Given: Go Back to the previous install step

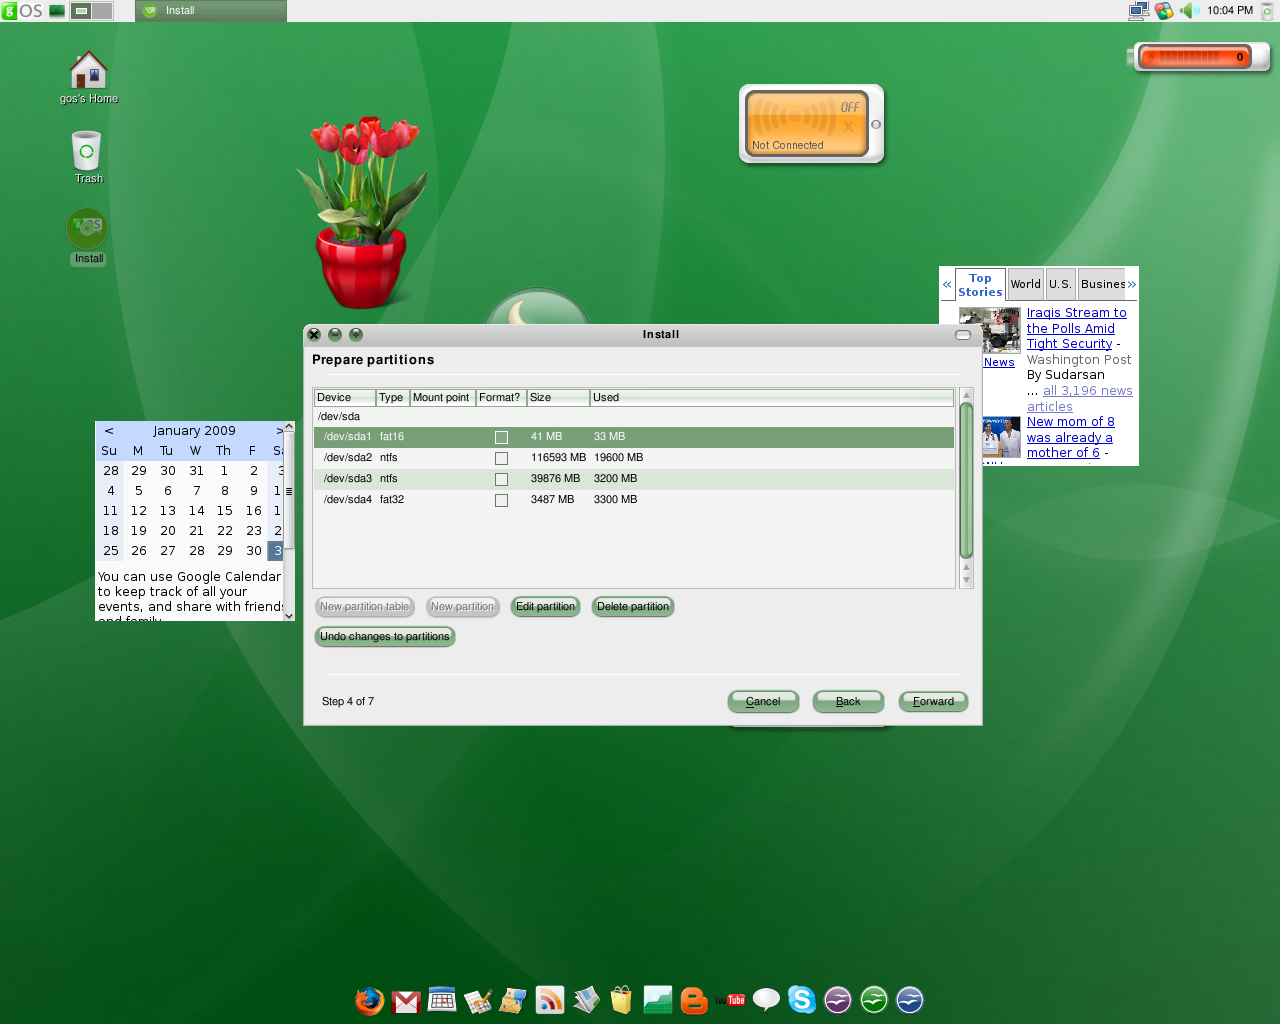Looking at the screenshot, I should 848,702.
